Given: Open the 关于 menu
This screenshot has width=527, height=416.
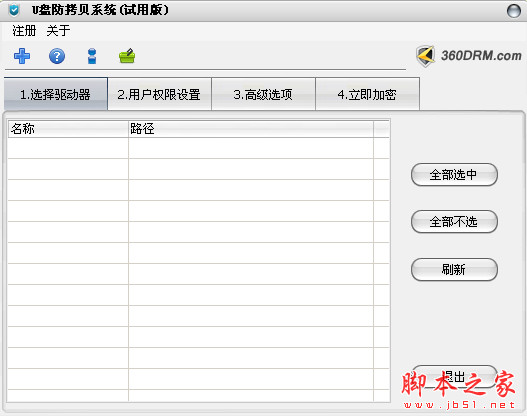Looking at the screenshot, I should [58, 31].
